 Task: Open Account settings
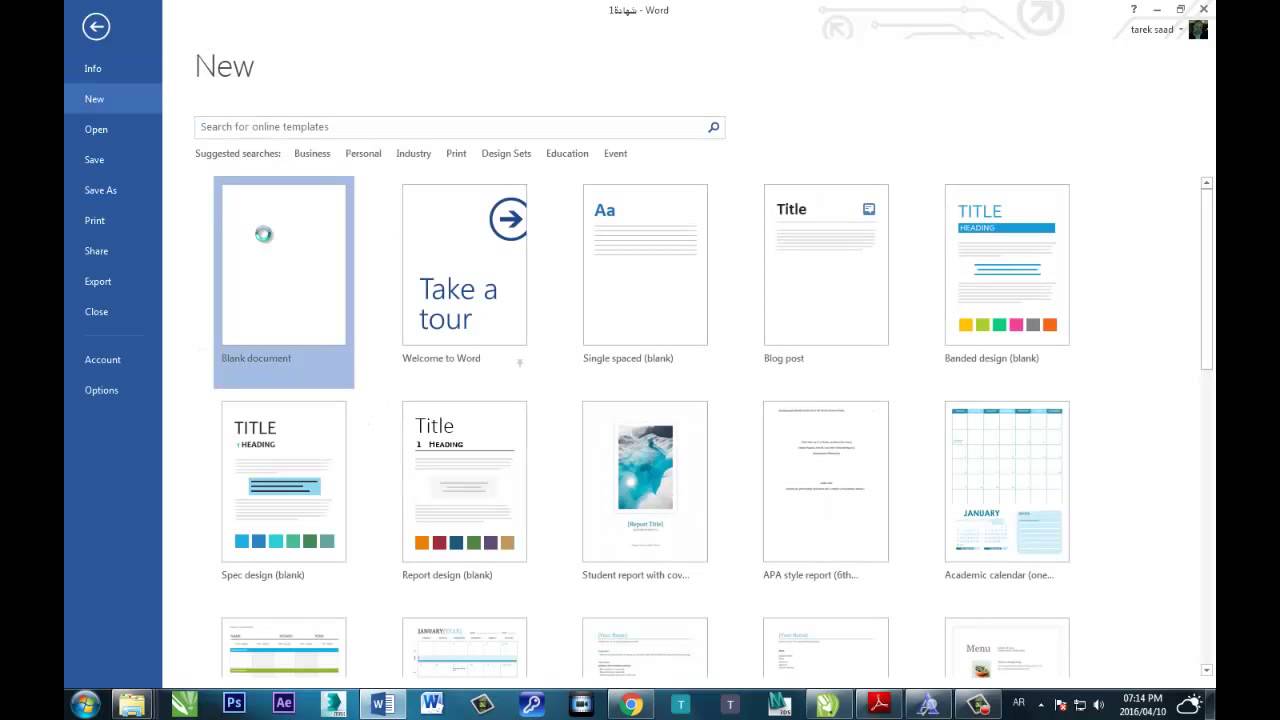point(113,360)
